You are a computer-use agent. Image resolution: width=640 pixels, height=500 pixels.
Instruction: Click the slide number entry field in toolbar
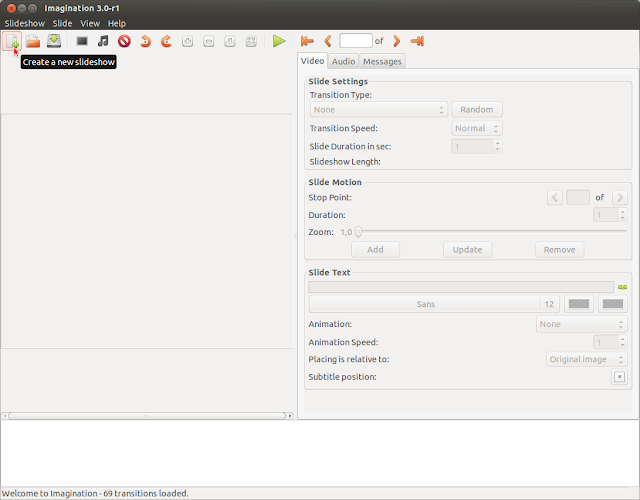[356, 41]
